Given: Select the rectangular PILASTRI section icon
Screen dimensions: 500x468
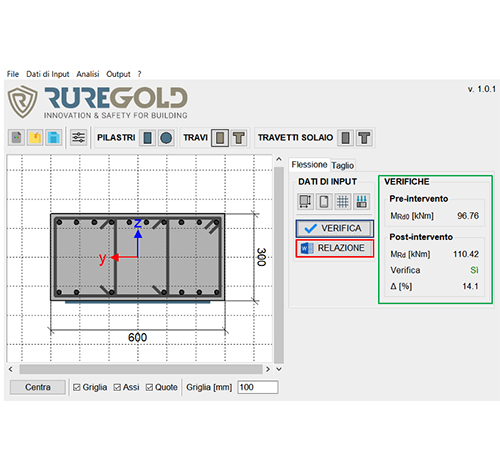Looking at the screenshot, I should [x=147, y=137].
